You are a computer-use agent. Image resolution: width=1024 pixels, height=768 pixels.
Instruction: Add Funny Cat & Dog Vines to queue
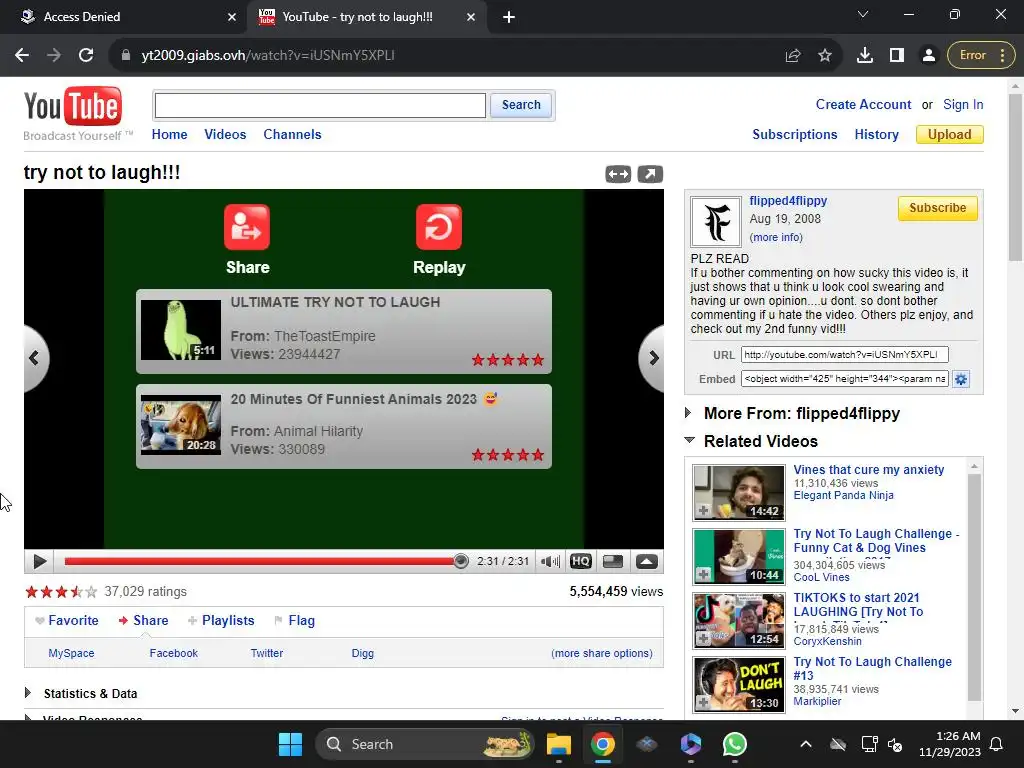[703, 575]
